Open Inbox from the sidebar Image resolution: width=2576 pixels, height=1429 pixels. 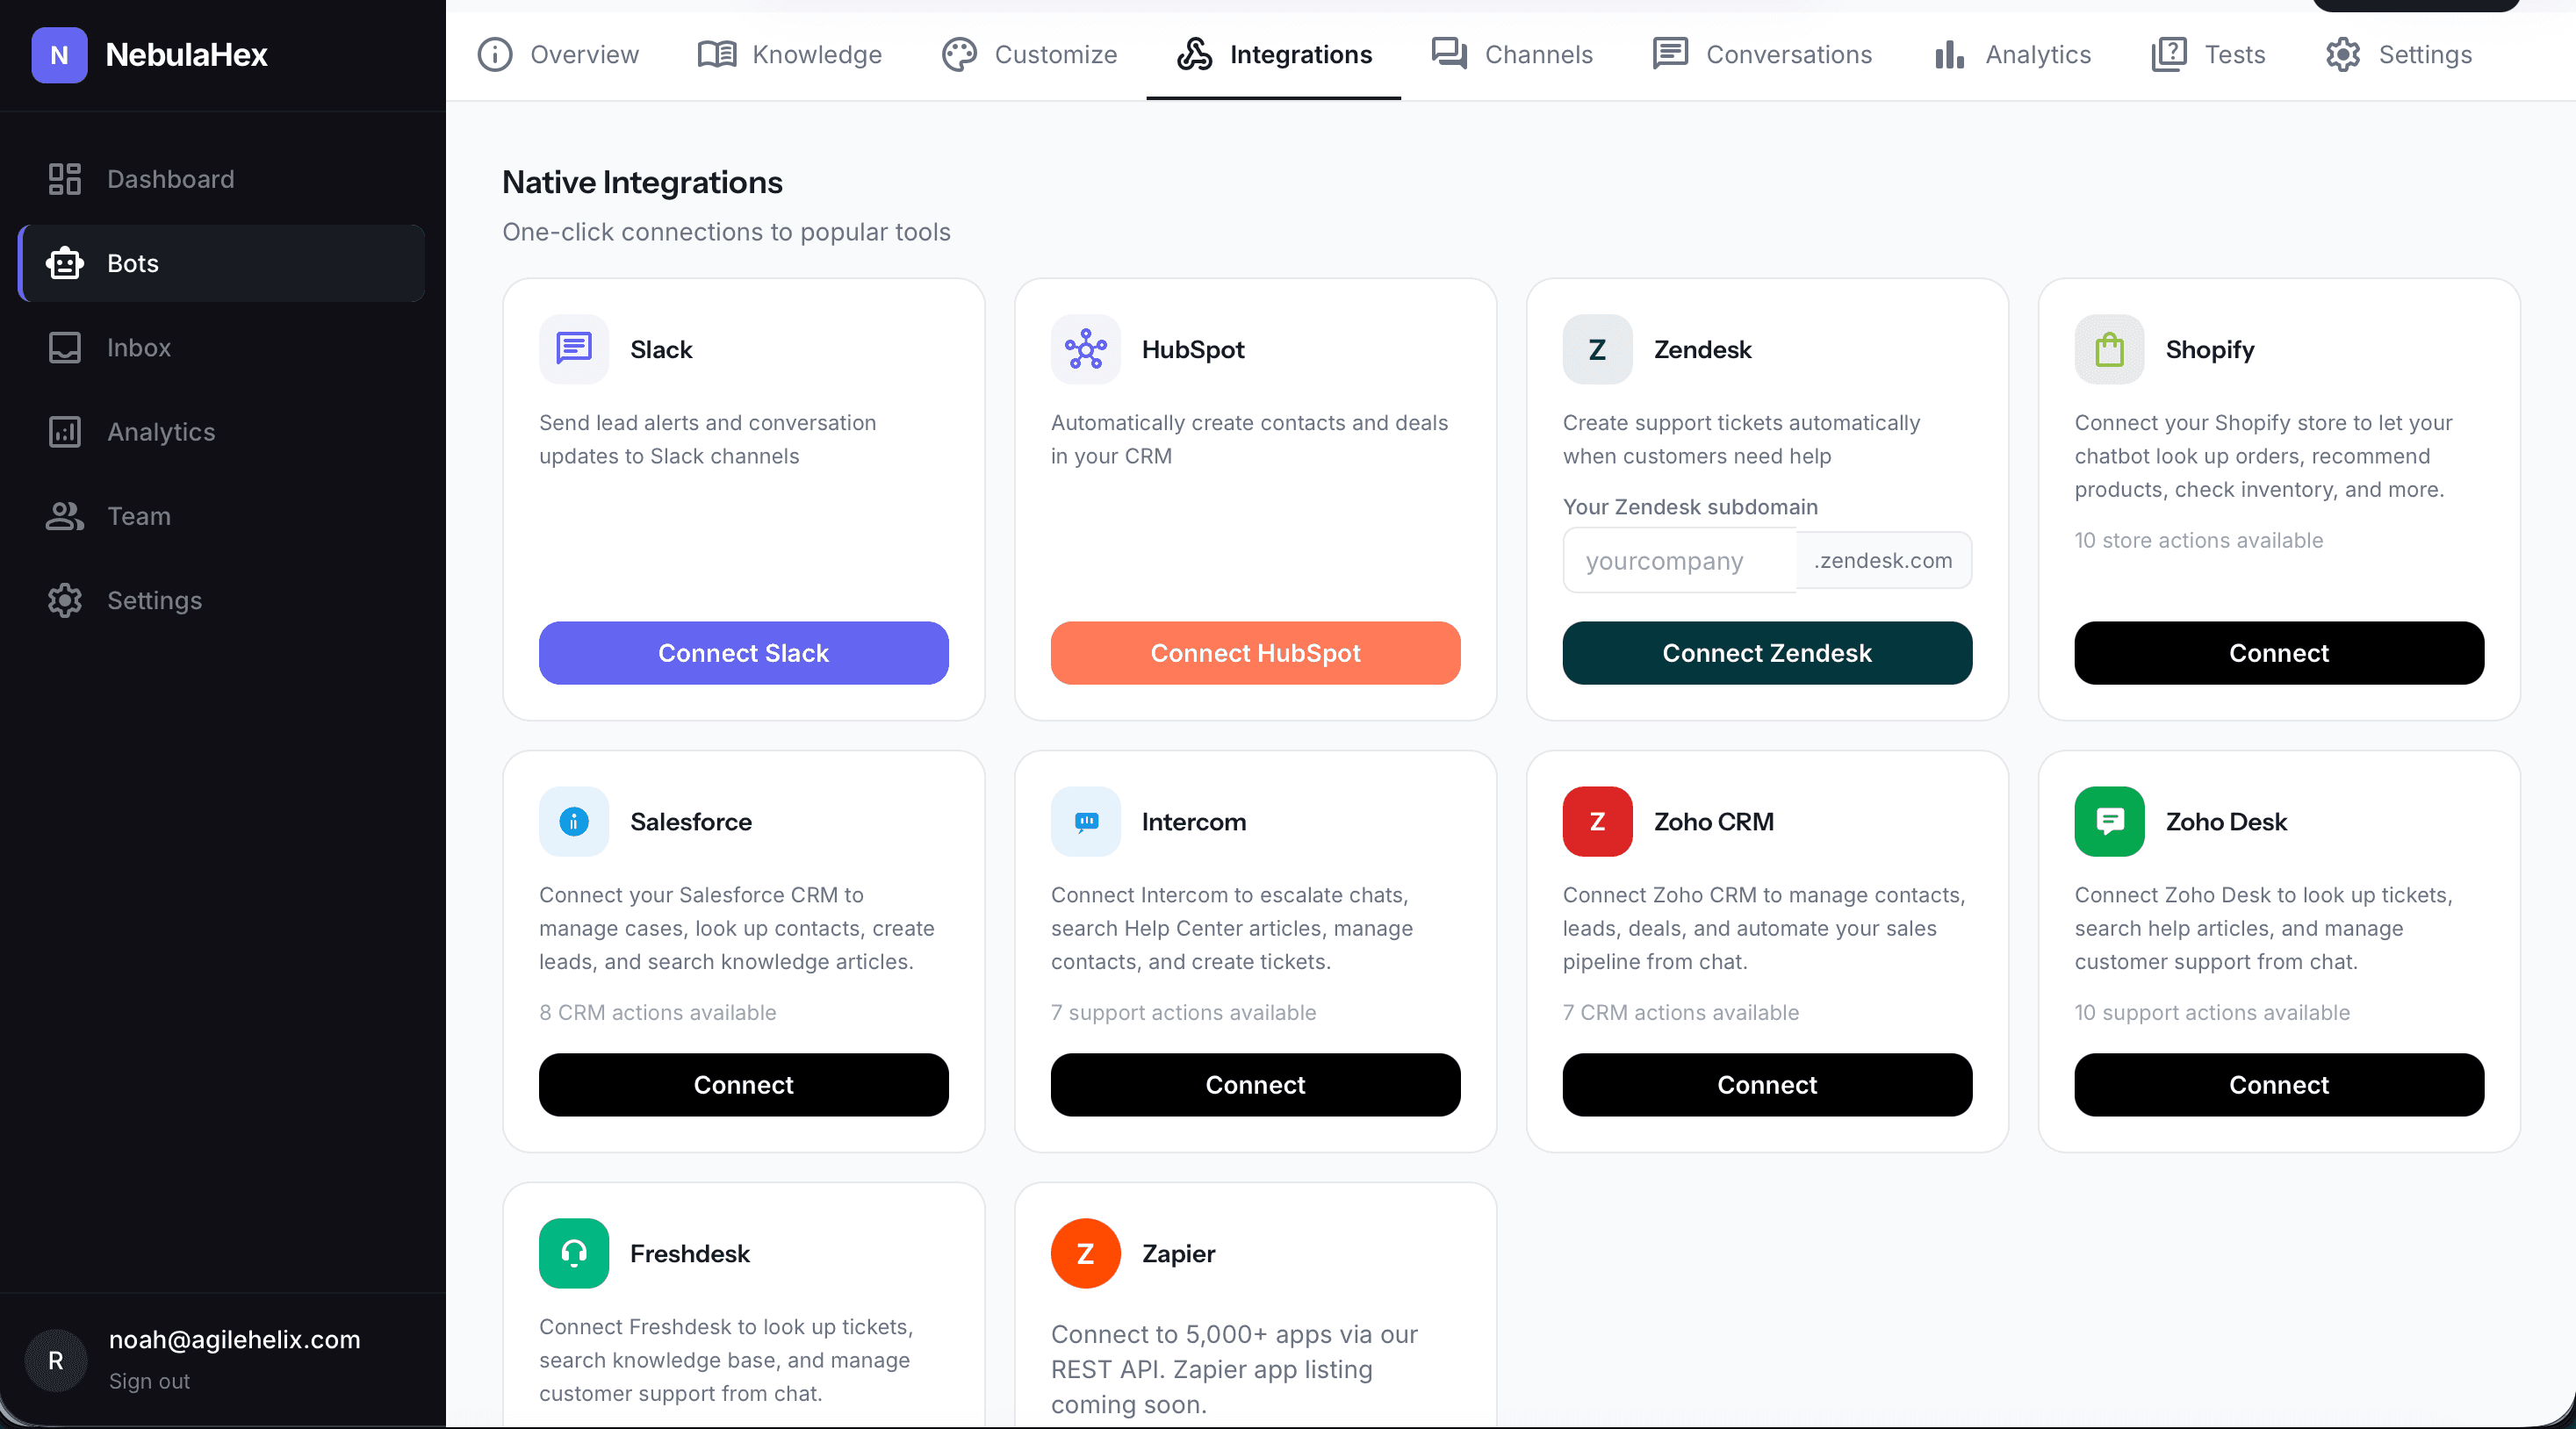(x=222, y=348)
